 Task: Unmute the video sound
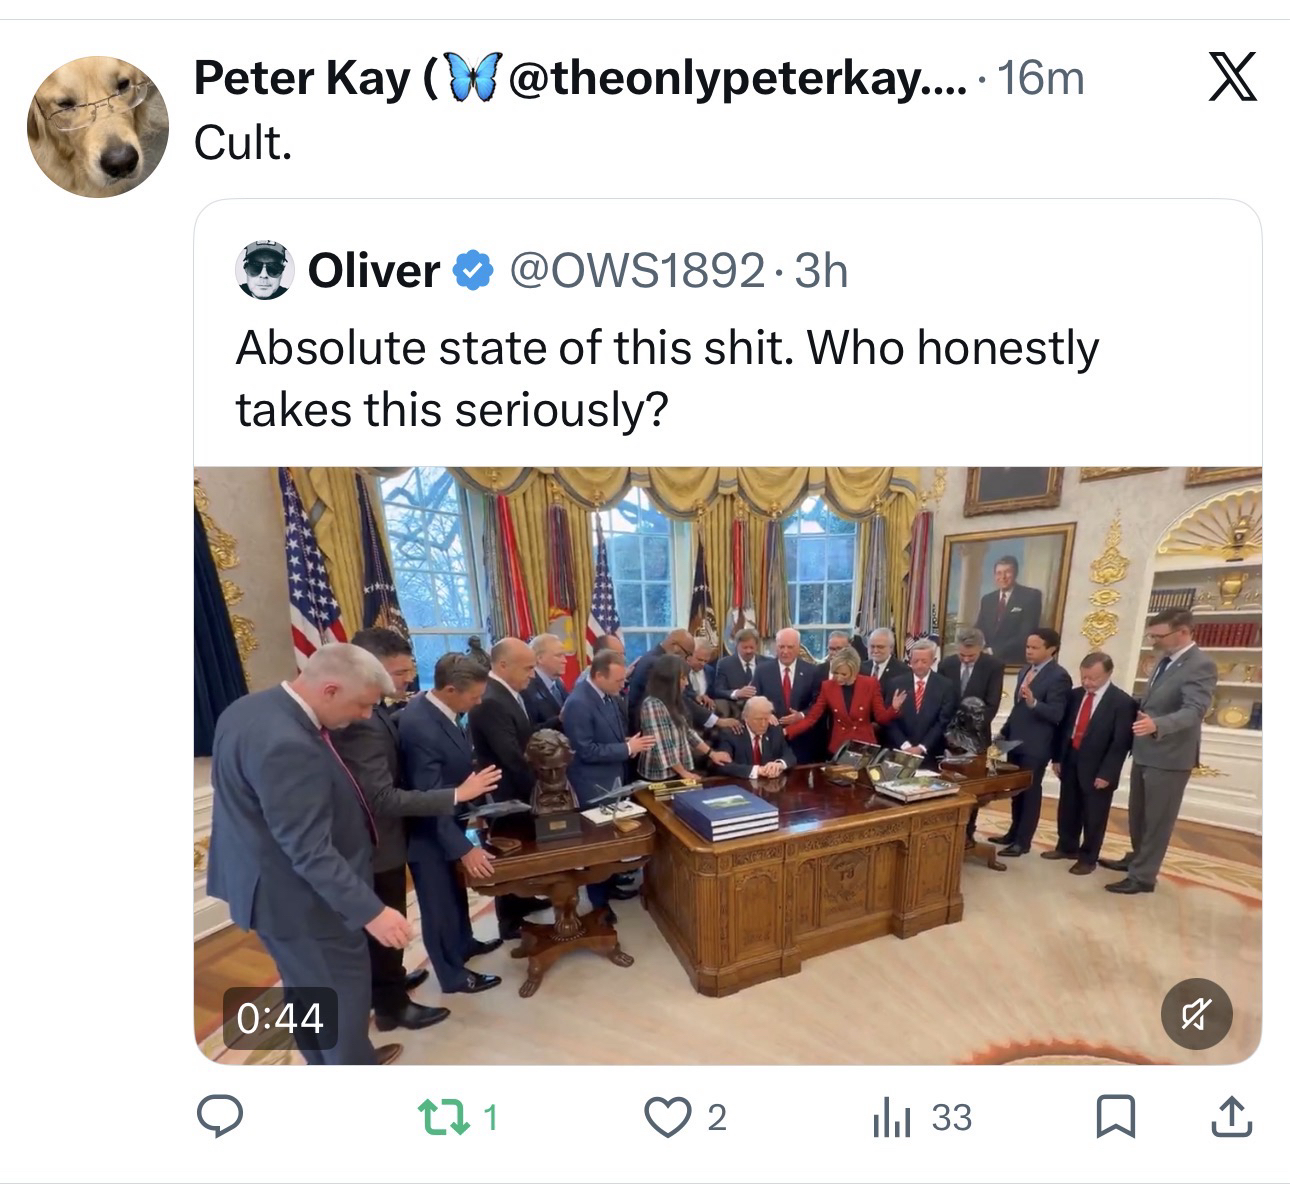pos(1196,1015)
